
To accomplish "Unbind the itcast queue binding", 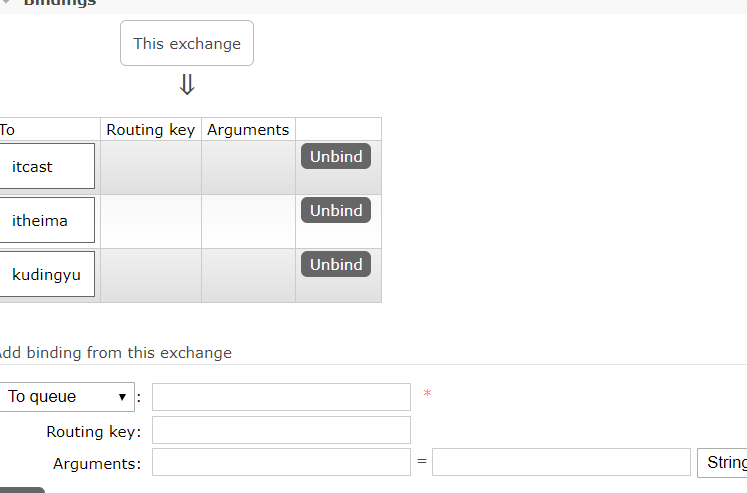I will [x=336, y=156].
